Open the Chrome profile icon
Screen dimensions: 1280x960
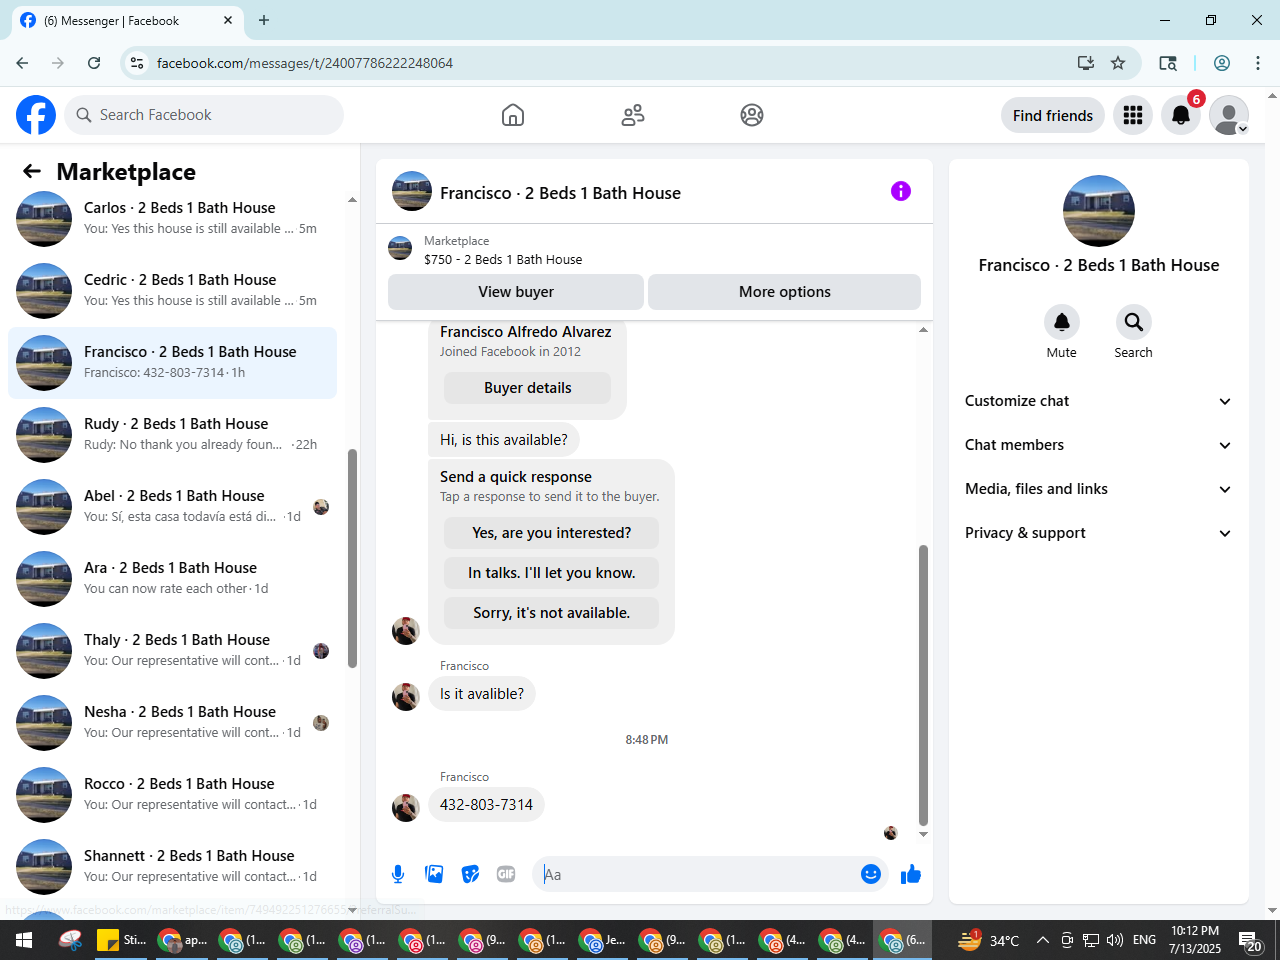click(x=1222, y=63)
